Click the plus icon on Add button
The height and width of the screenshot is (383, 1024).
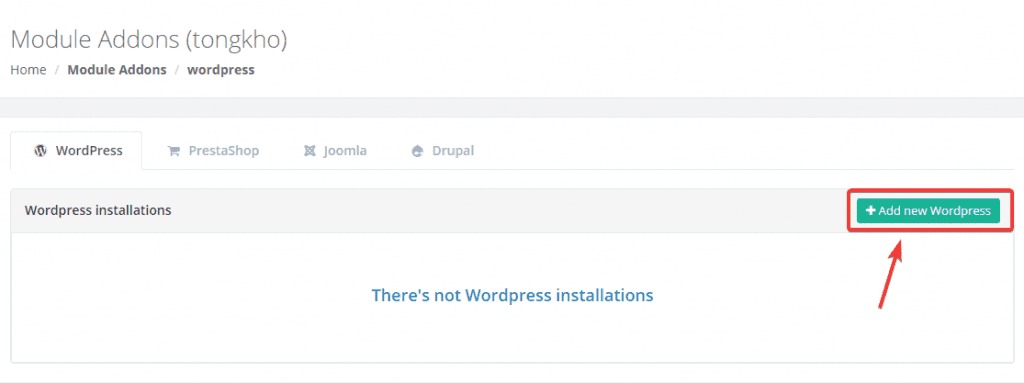click(870, 210)
